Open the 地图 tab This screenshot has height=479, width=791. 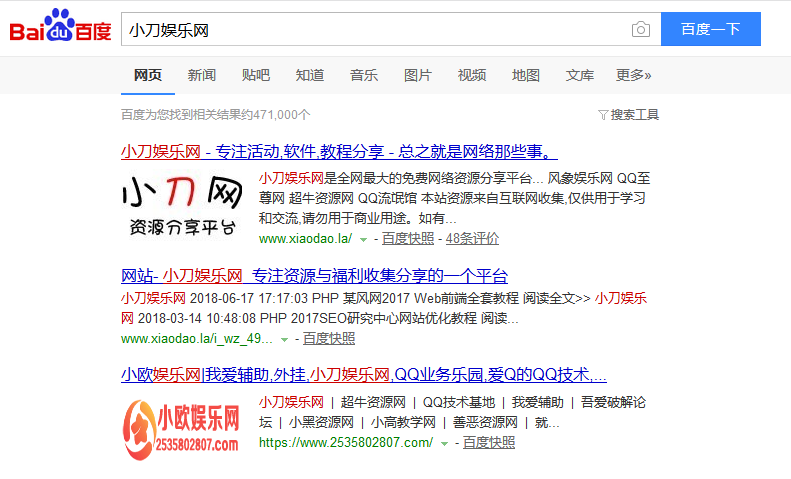(526, 75)
